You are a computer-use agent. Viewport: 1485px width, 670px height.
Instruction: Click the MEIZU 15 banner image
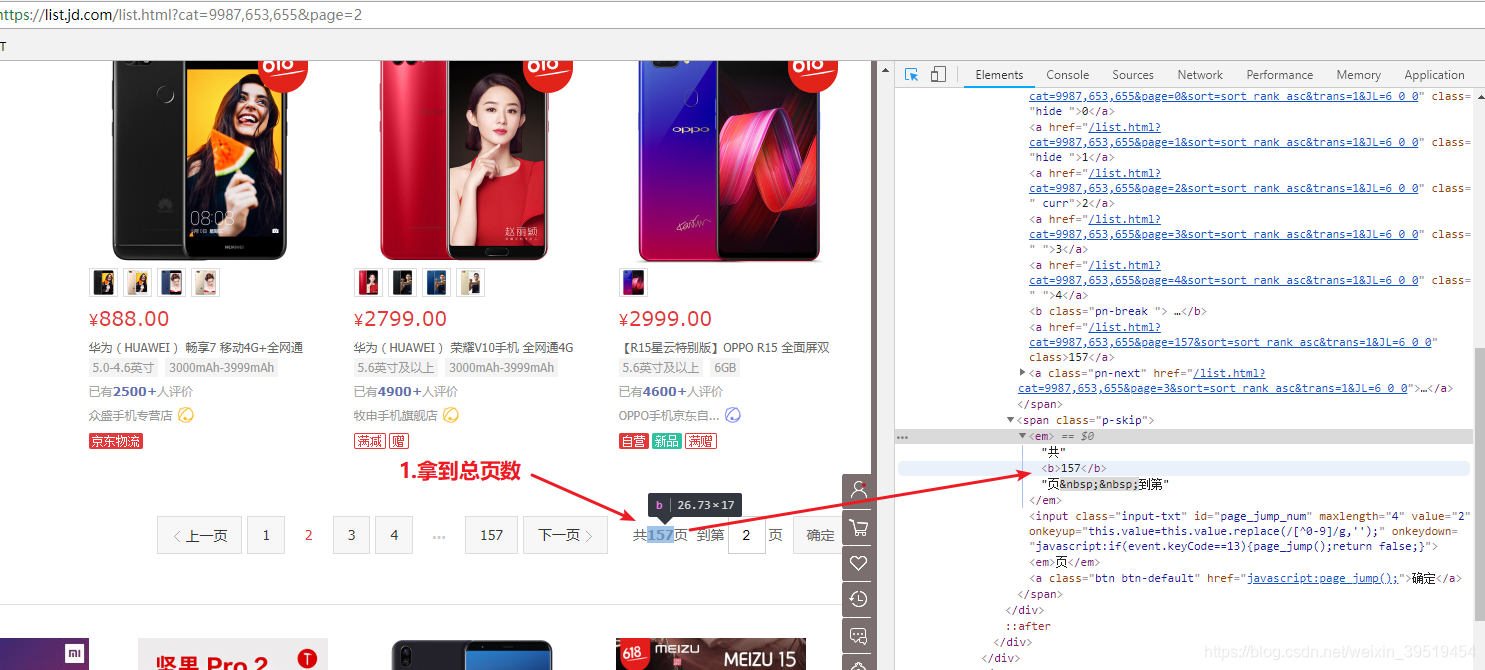pos(711,654)
